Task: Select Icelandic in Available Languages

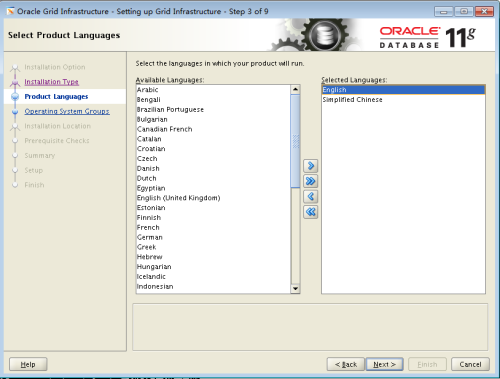Action: pyautogui.click(x=213, y=277)
